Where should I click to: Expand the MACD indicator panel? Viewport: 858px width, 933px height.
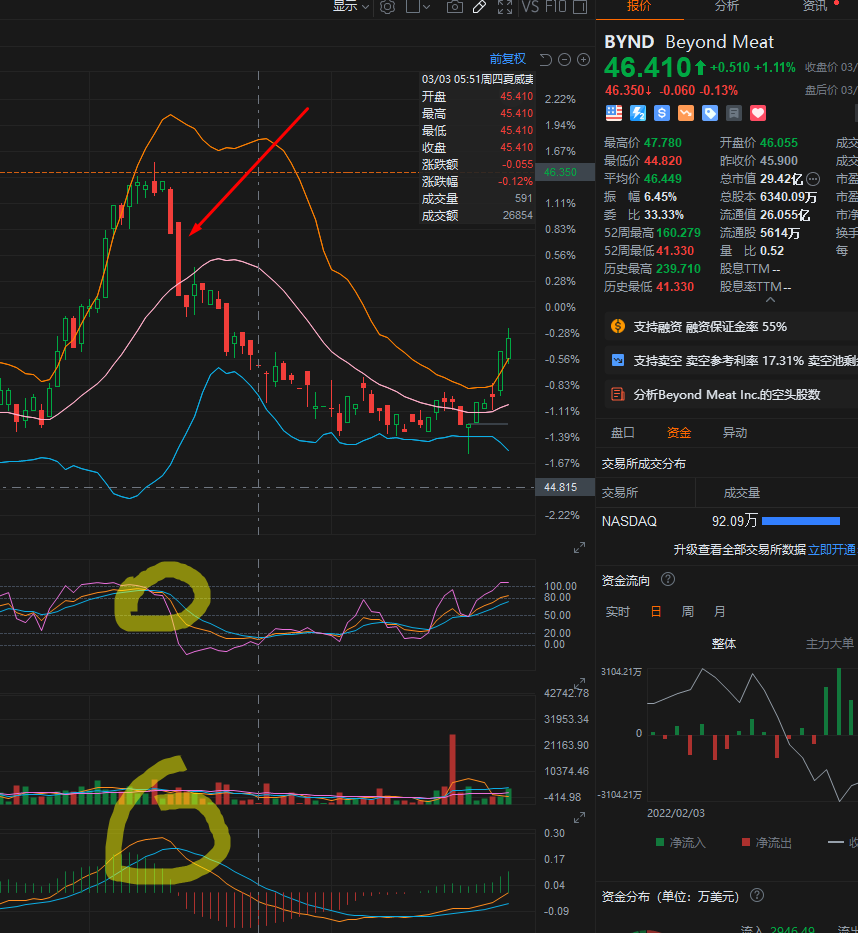579,818
